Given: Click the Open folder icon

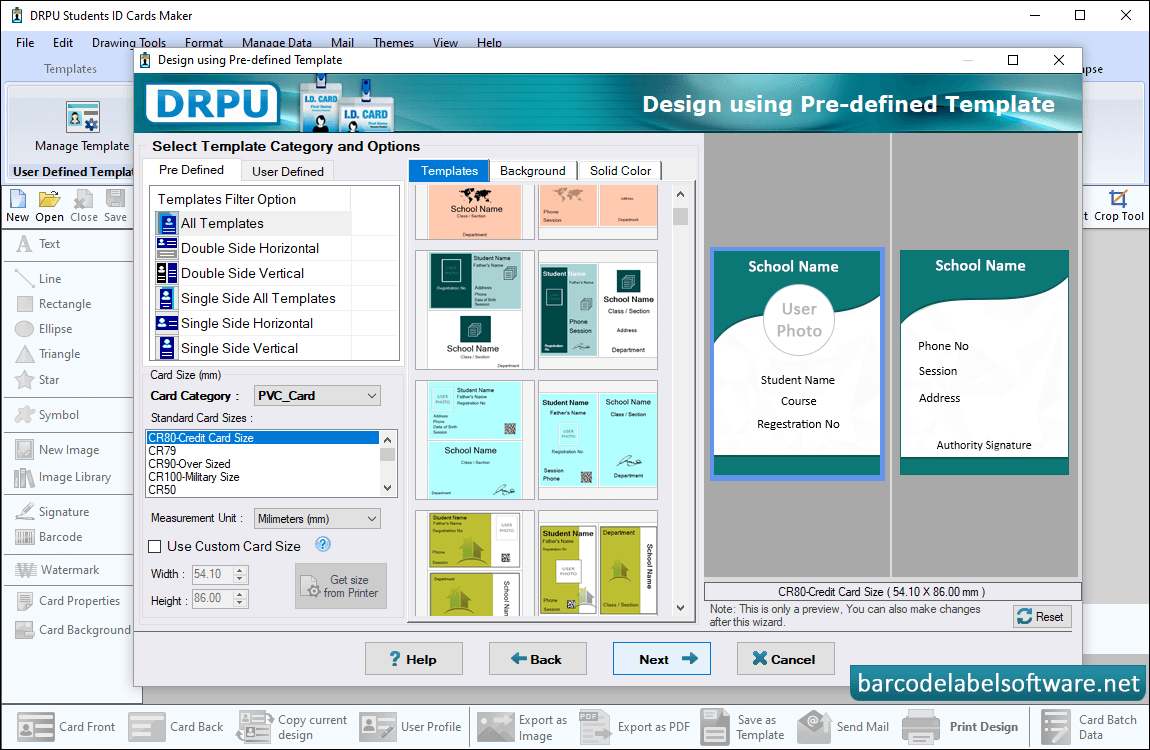Looking at the screenshot, I should pyautogui.click(x=49, y=199).
